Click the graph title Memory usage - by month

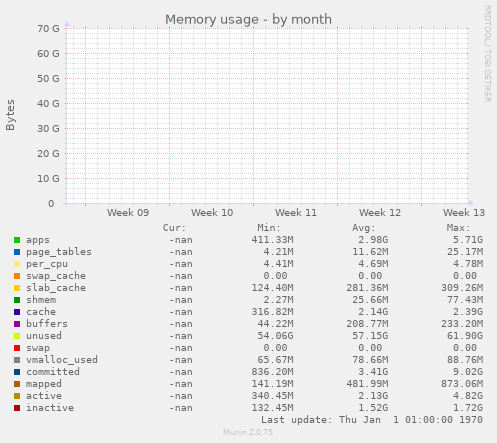coord(248,19)
